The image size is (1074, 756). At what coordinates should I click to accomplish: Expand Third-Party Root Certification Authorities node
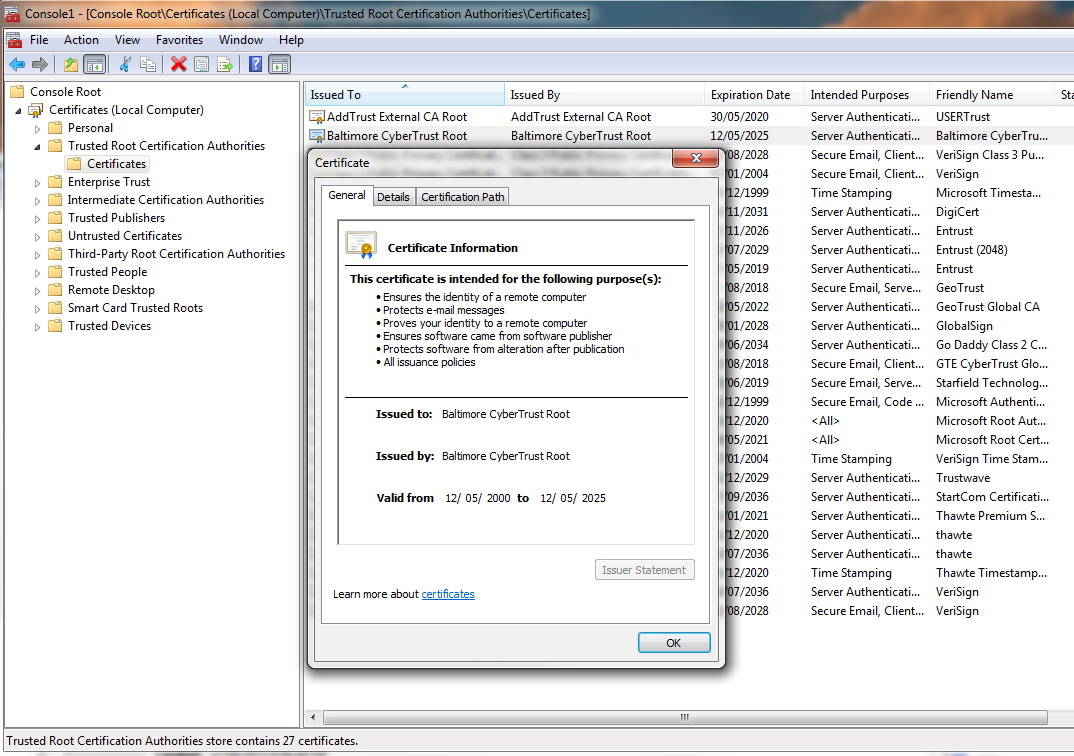pyautogui.click(x=38, y=255)
